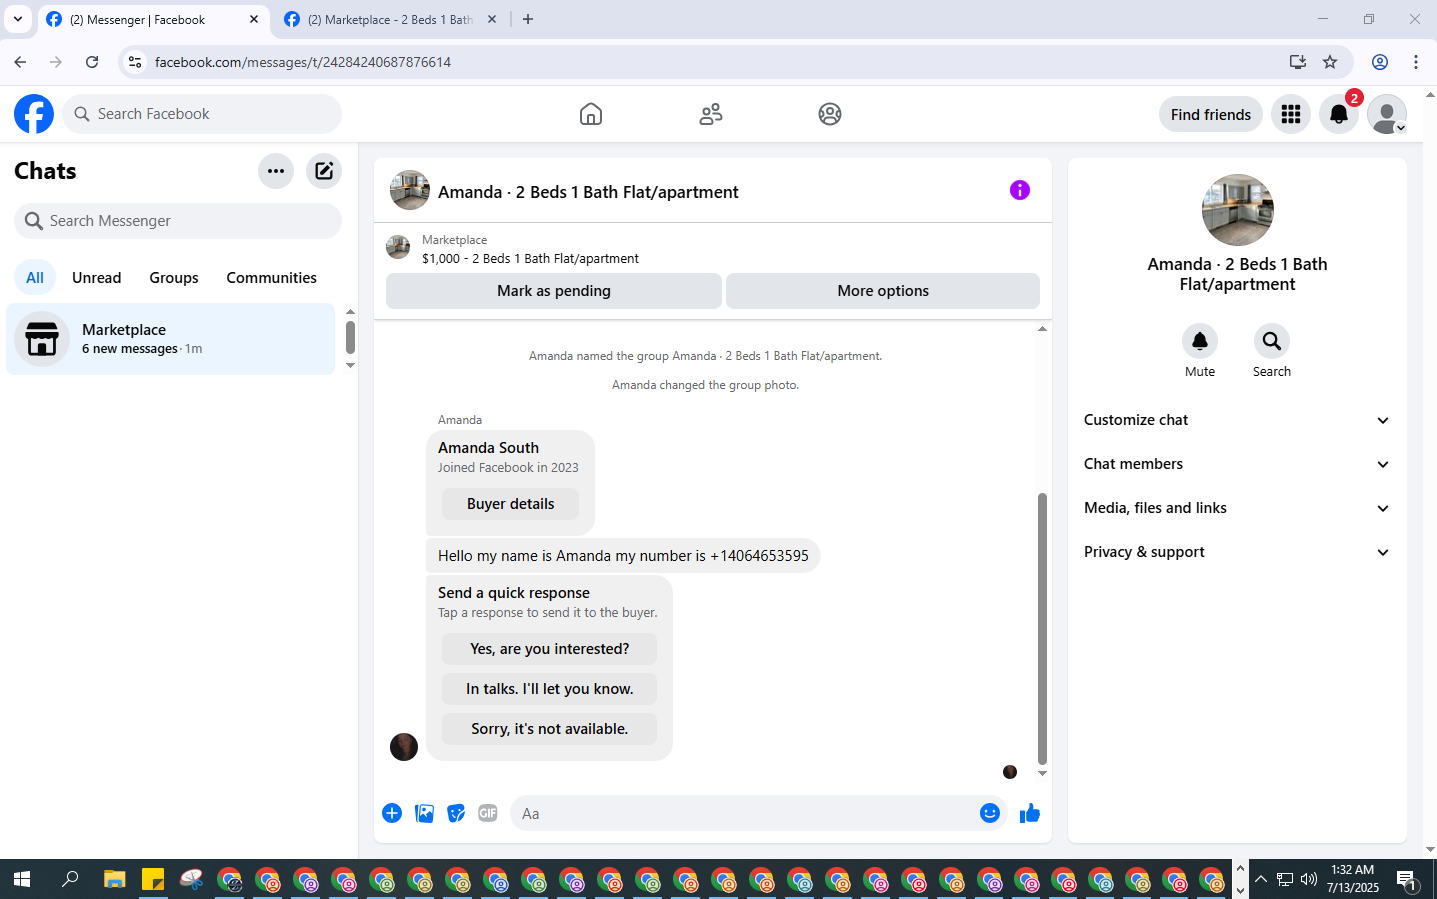
Task: Open volume control in system tray
Action: pyautogui.click(x=1309, y=880)
